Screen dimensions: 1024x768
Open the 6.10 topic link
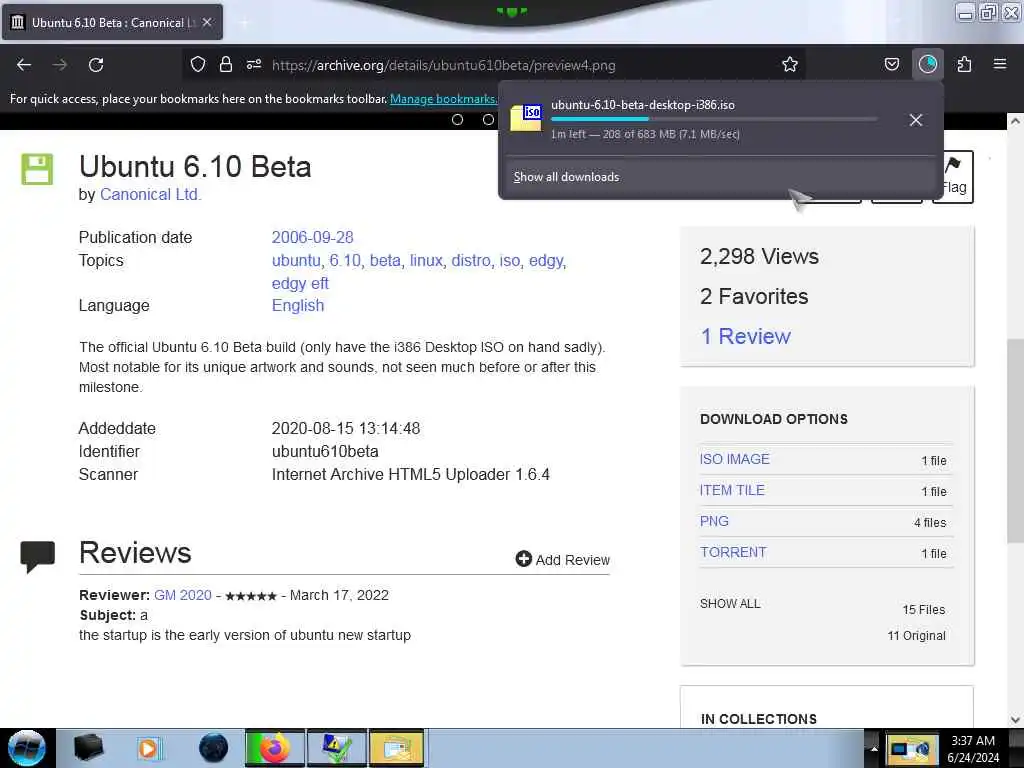pos(345,260)
